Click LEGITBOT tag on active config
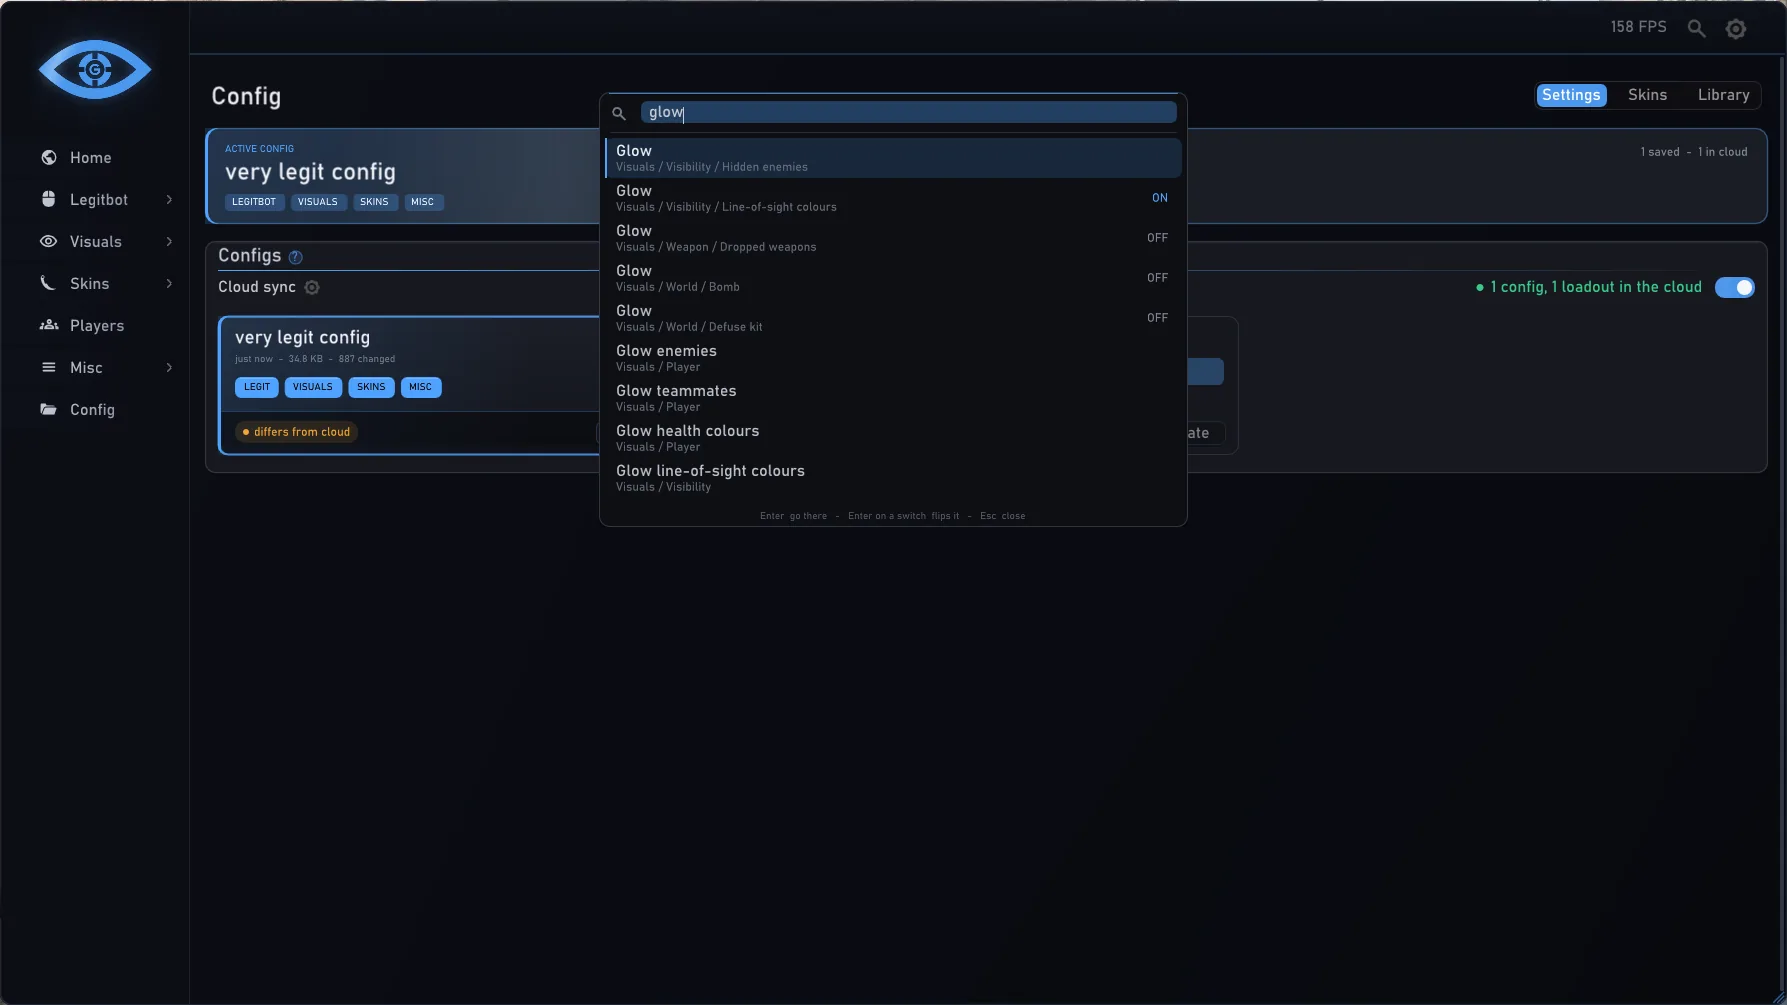Image resolution: width=1787 pixels, height=1005 pixels. click(x=254, y=202)
